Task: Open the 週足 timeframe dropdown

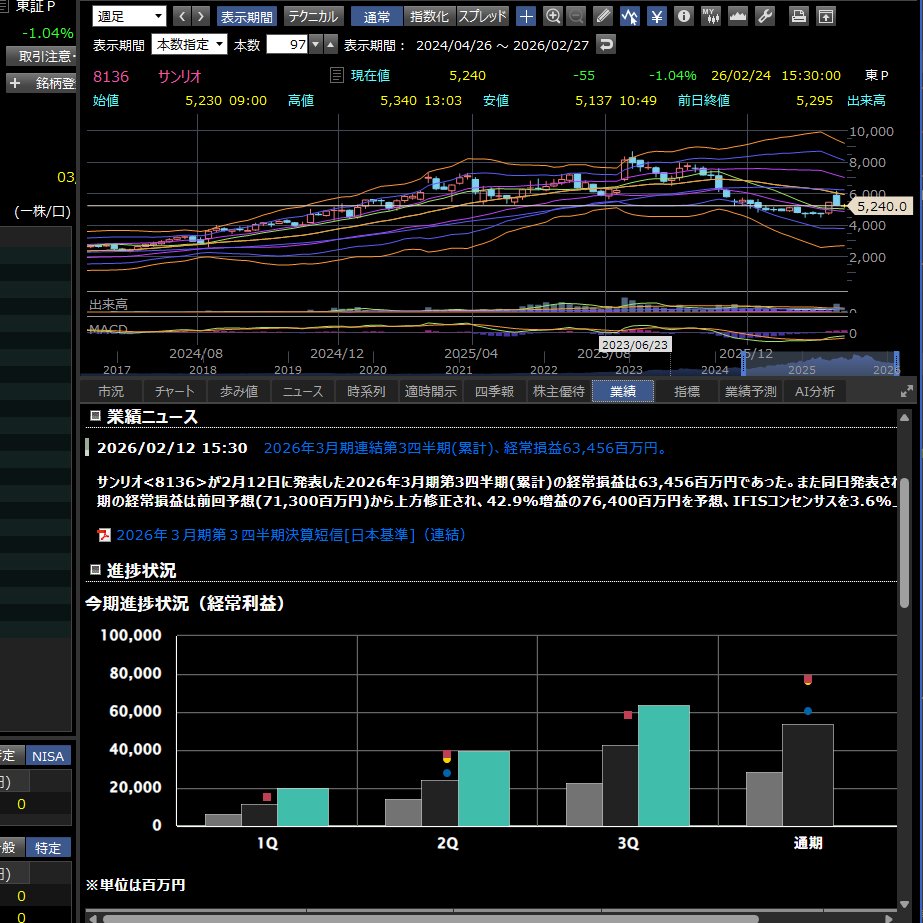Action: pyautogui.click(x=129, y=16)
